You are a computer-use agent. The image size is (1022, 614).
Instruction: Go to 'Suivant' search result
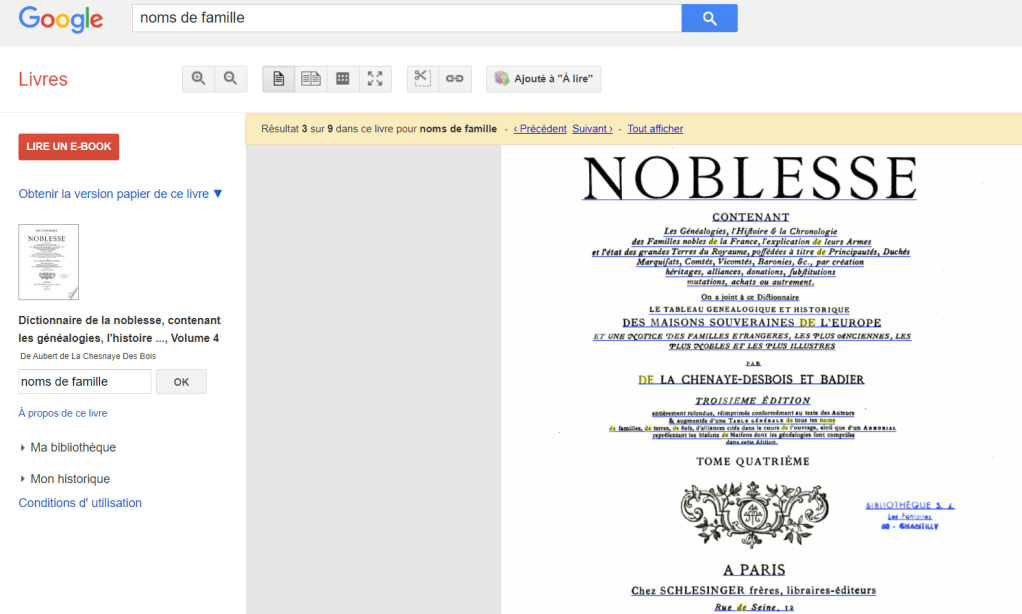click(592, 129)
